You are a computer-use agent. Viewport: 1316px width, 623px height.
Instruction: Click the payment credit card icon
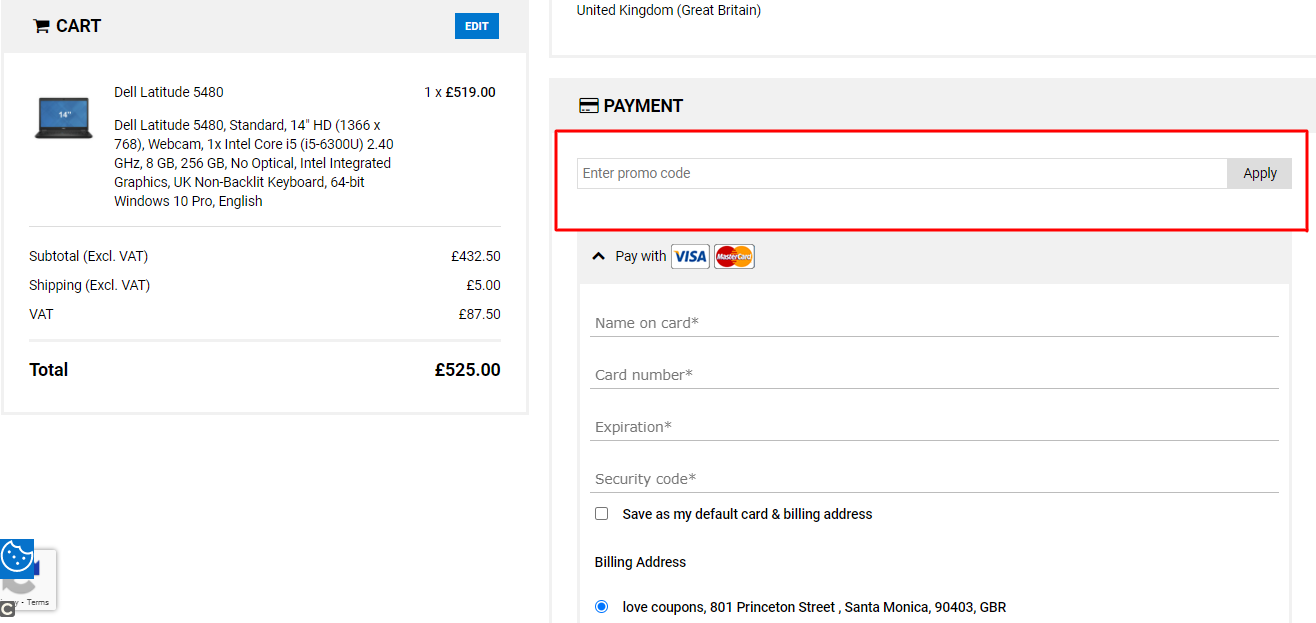point(589,106)
